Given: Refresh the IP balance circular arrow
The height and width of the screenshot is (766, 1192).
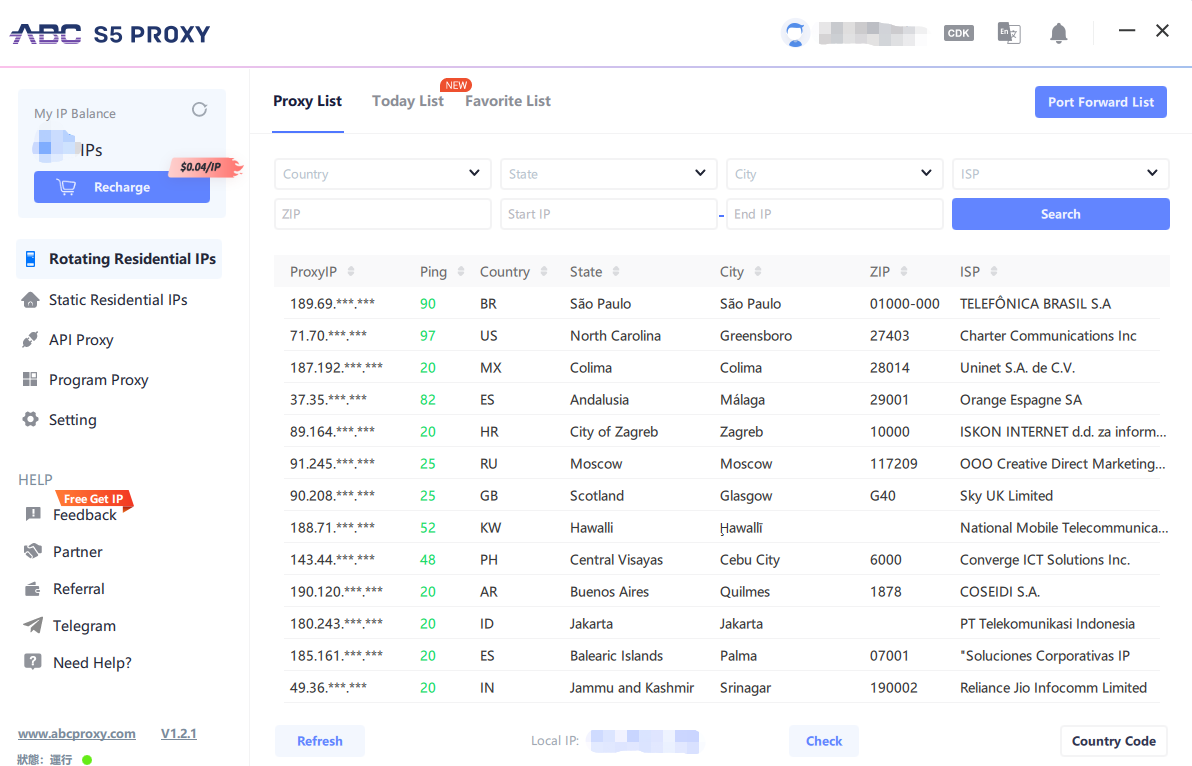Looking at the screenshot, I should pos(199,110).
